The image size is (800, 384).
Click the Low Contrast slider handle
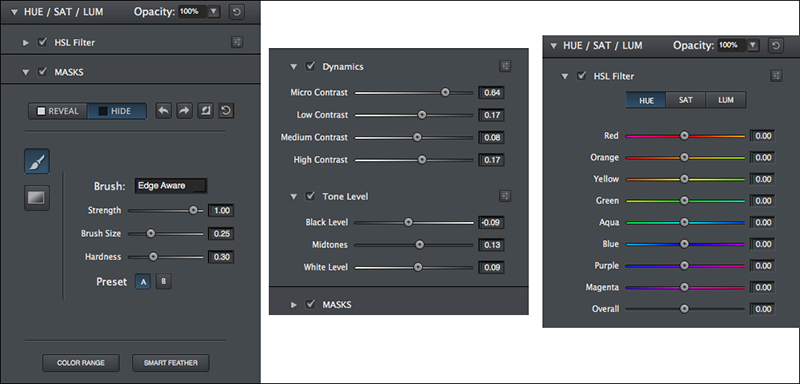[x=421, y=115]
